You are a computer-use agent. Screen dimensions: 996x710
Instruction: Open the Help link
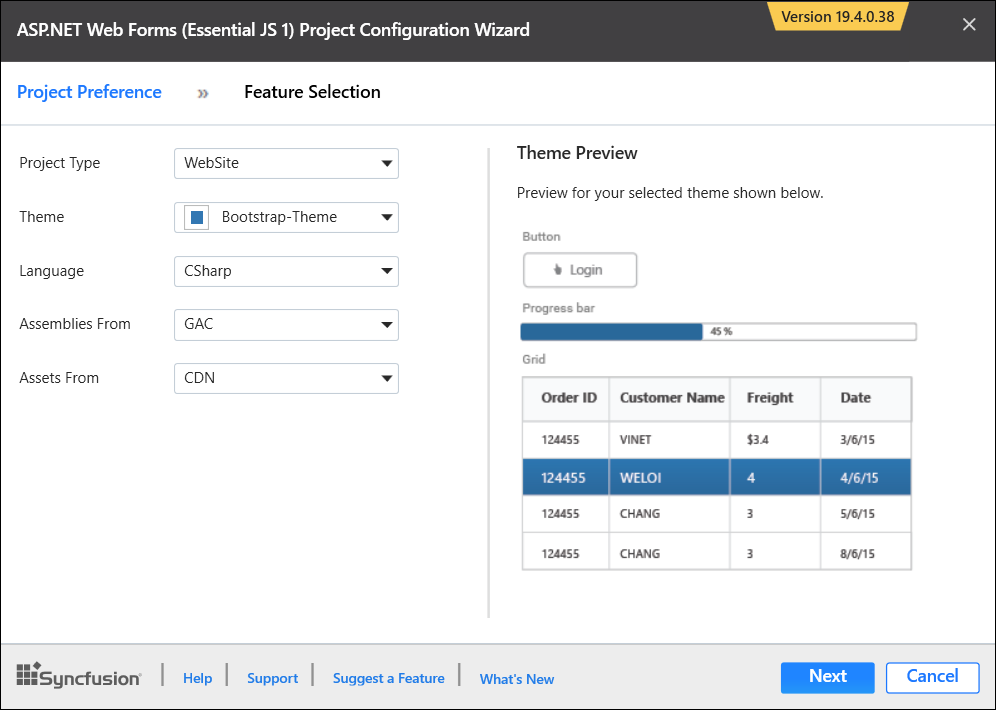(x=197, y=678)
